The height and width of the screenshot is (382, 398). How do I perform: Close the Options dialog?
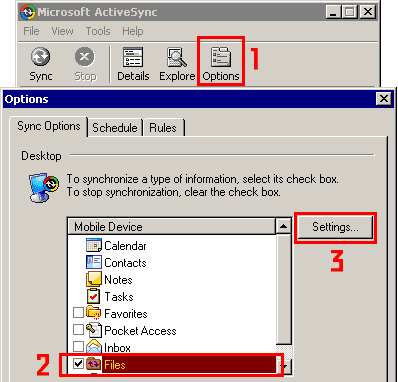(x=384, y=99)
